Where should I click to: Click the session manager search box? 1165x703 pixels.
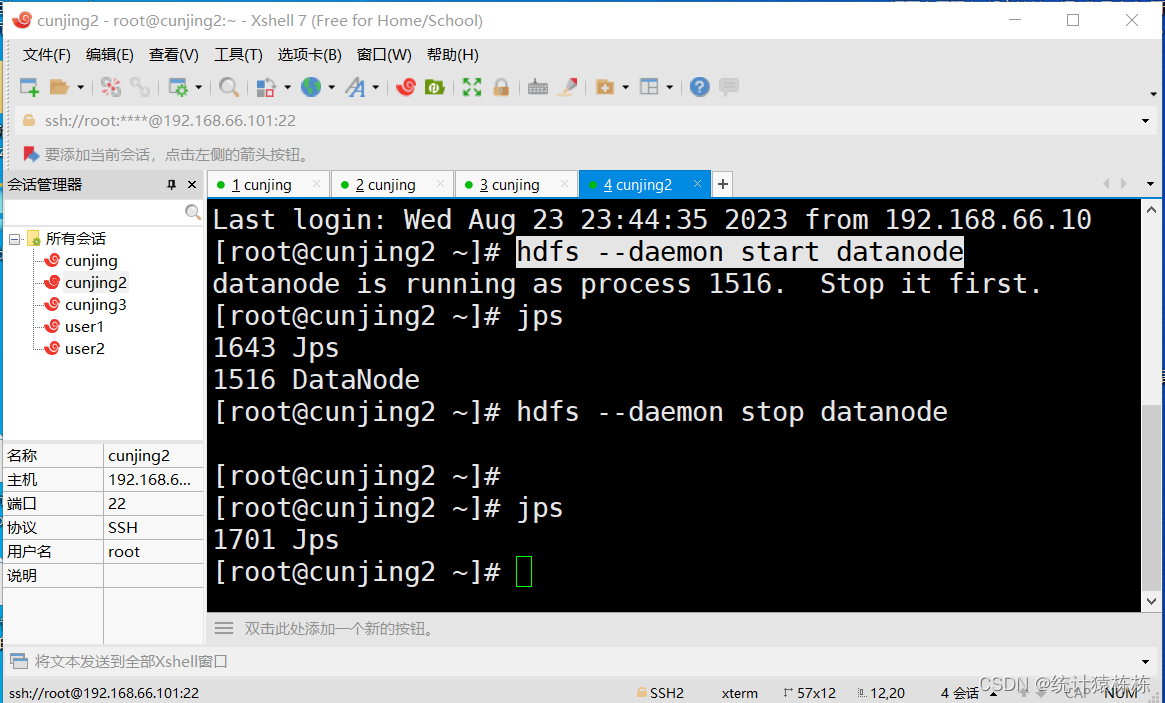point(103,212)
